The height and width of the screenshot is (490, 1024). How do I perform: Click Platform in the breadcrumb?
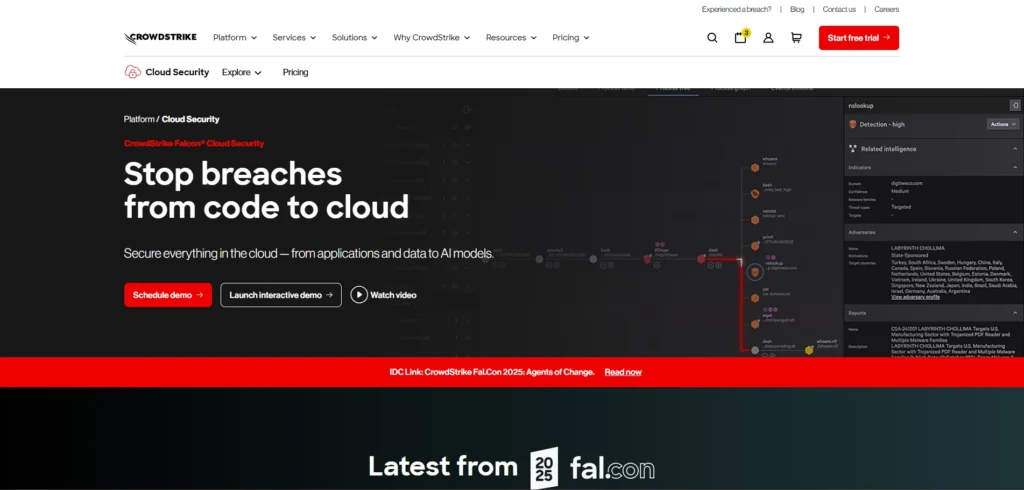[139, 119]
